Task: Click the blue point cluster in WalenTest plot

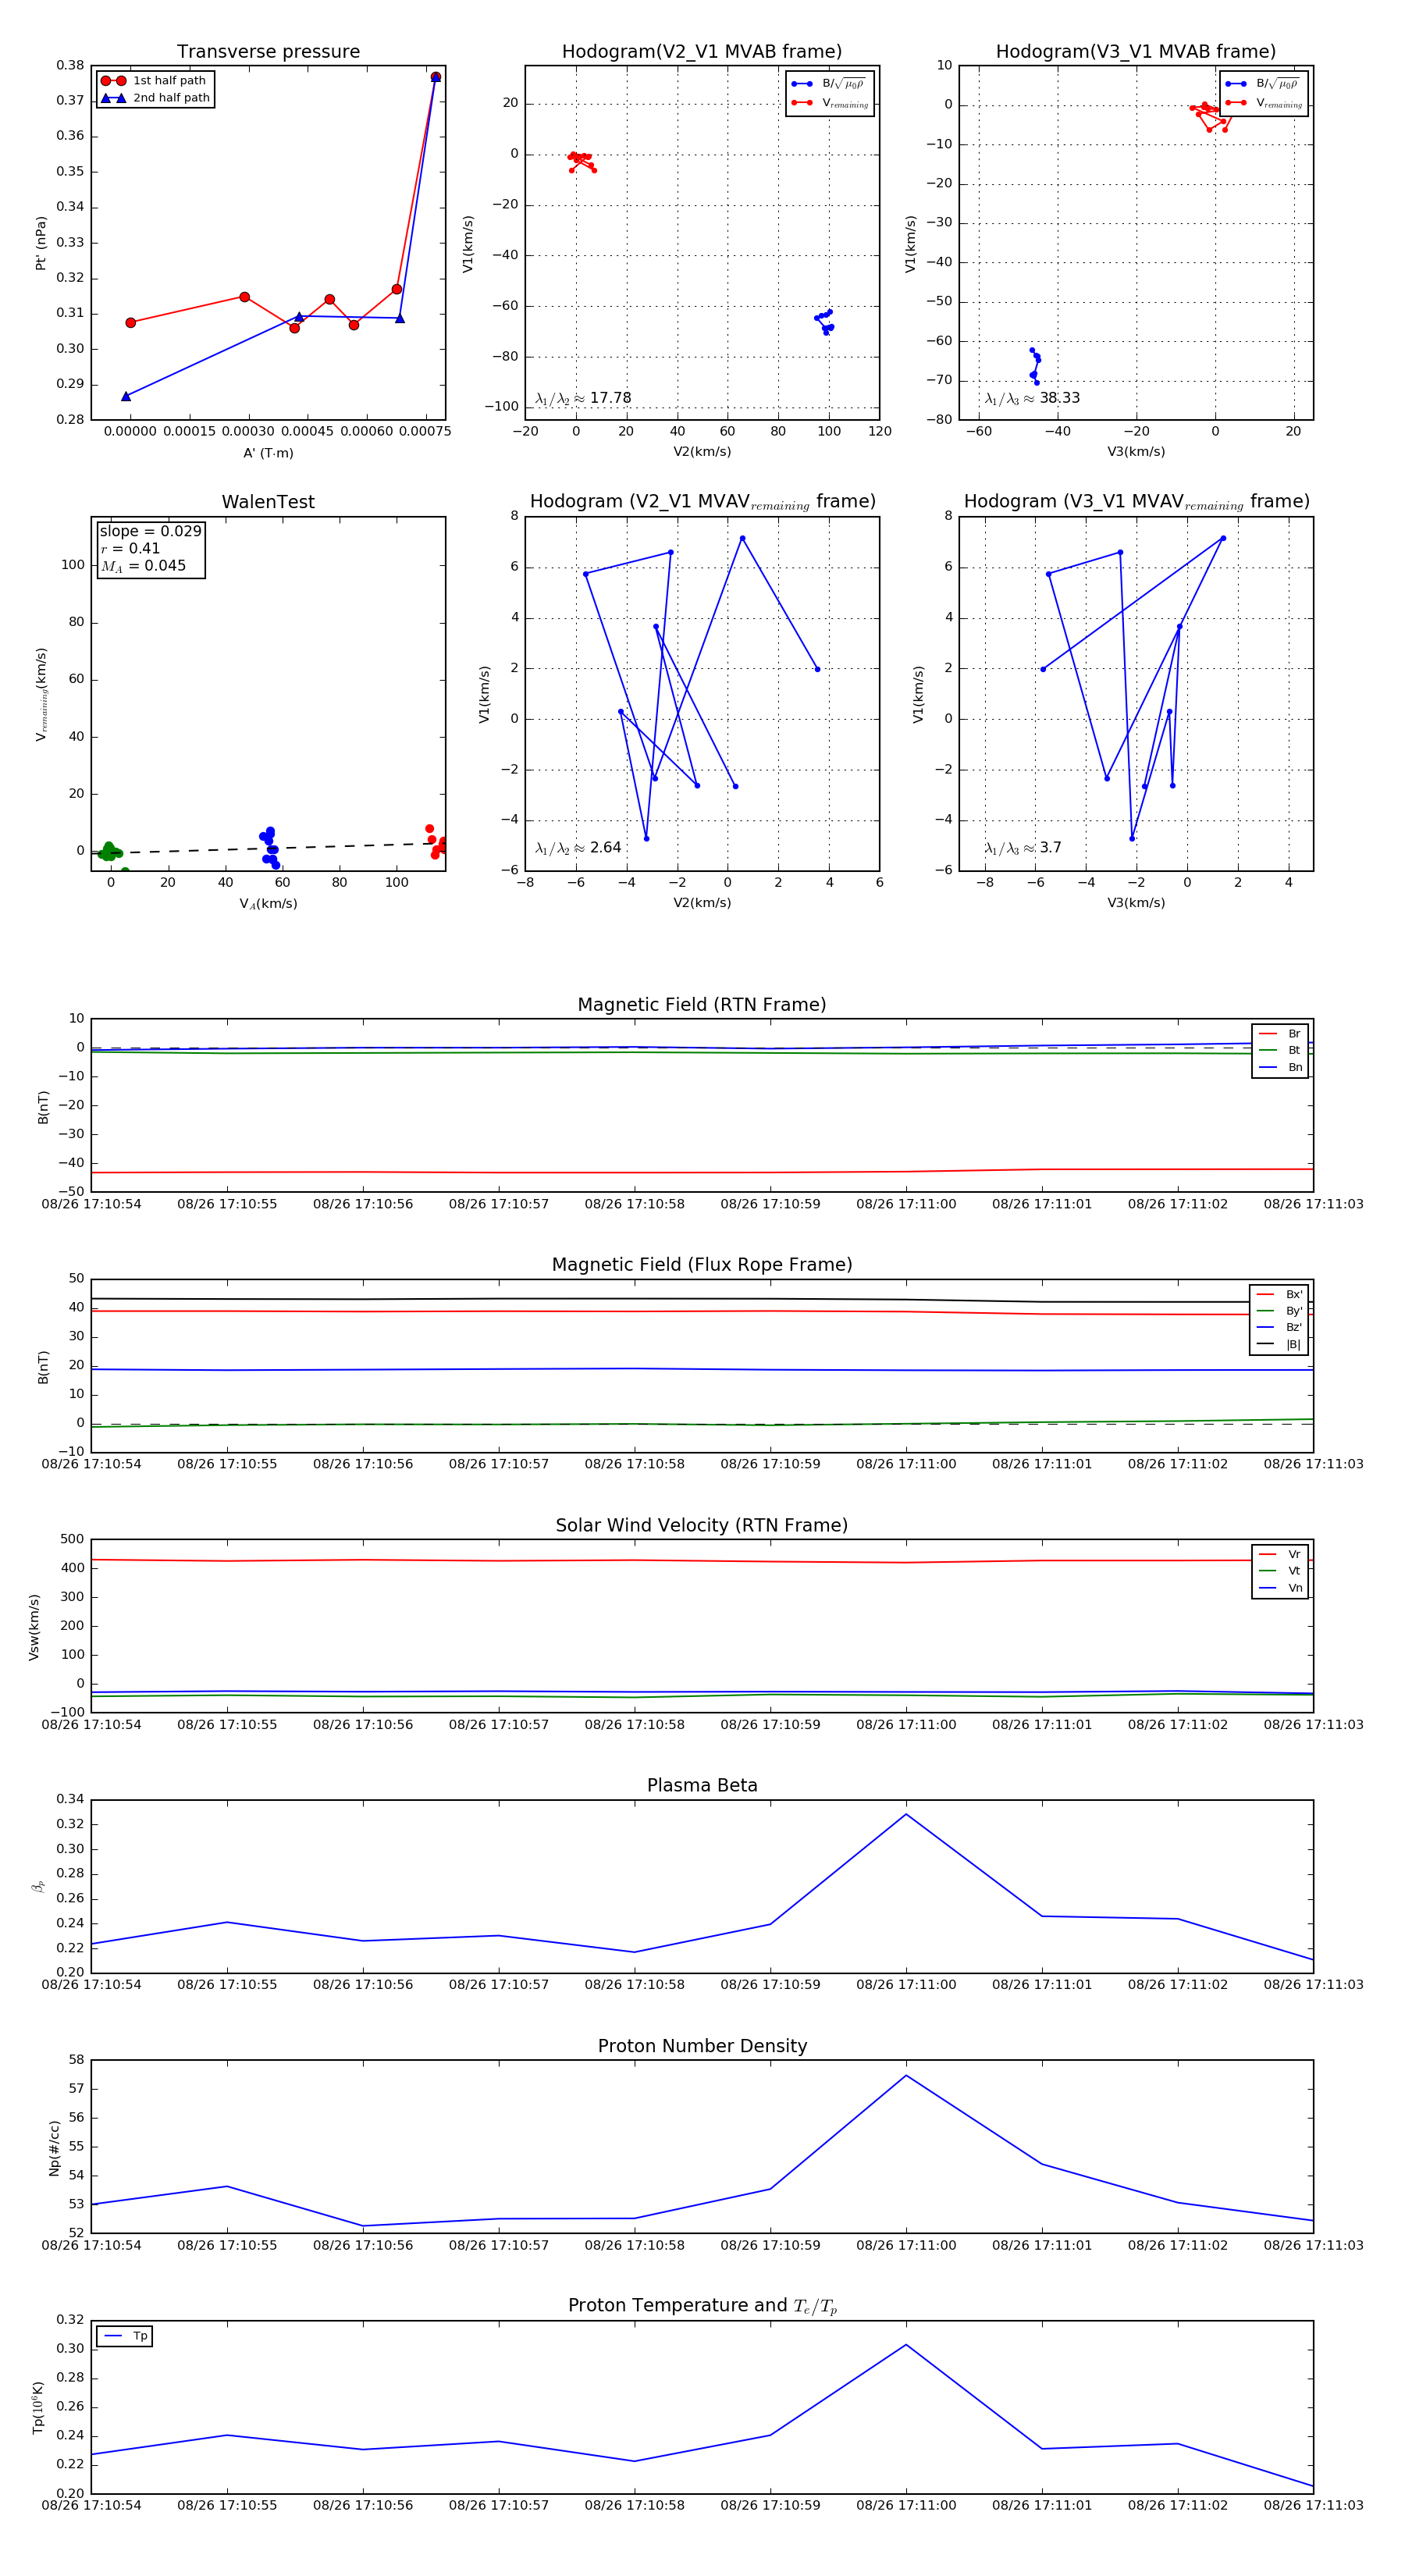Action: (269, 847)
